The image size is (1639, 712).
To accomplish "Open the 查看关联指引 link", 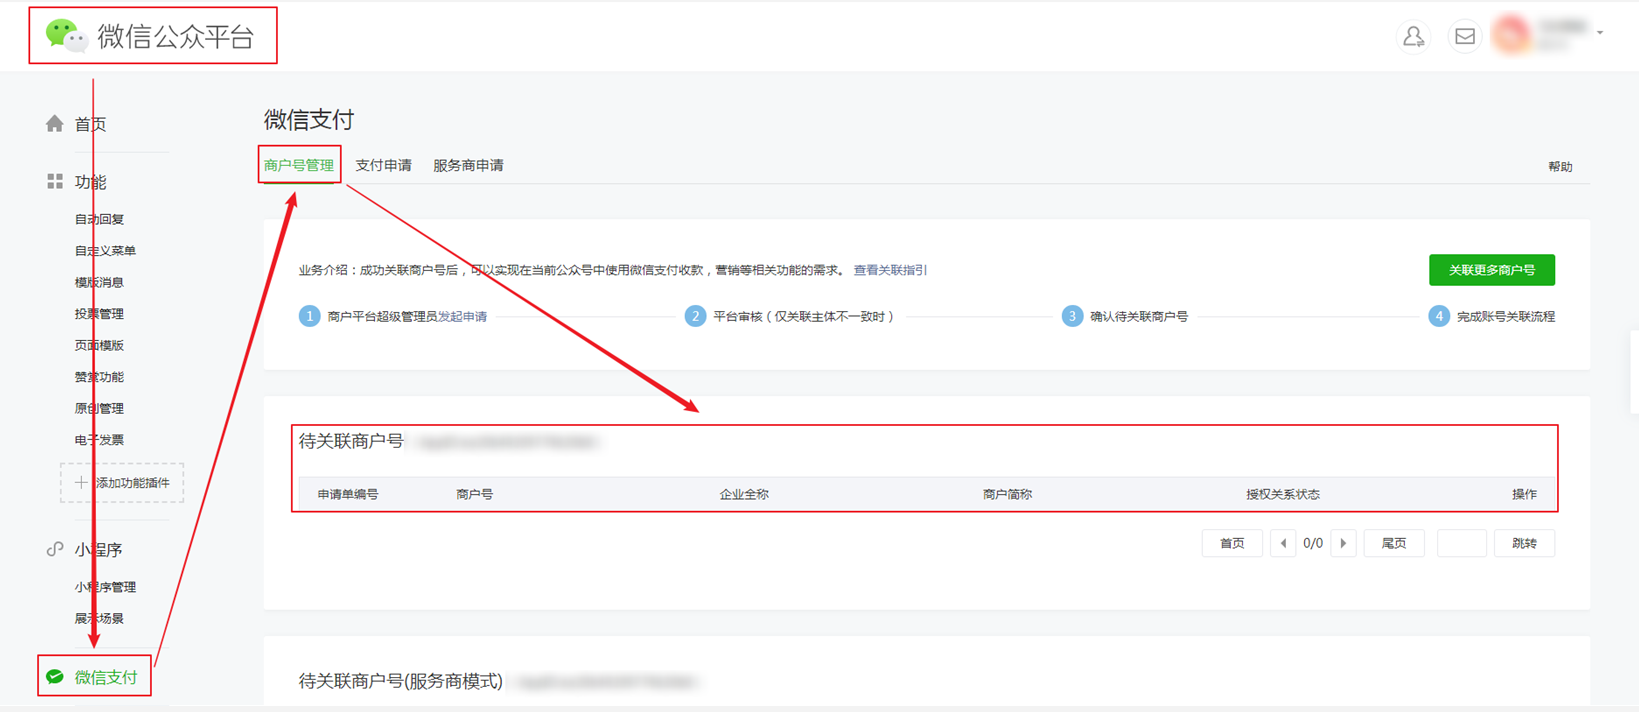I will [890, 270].
